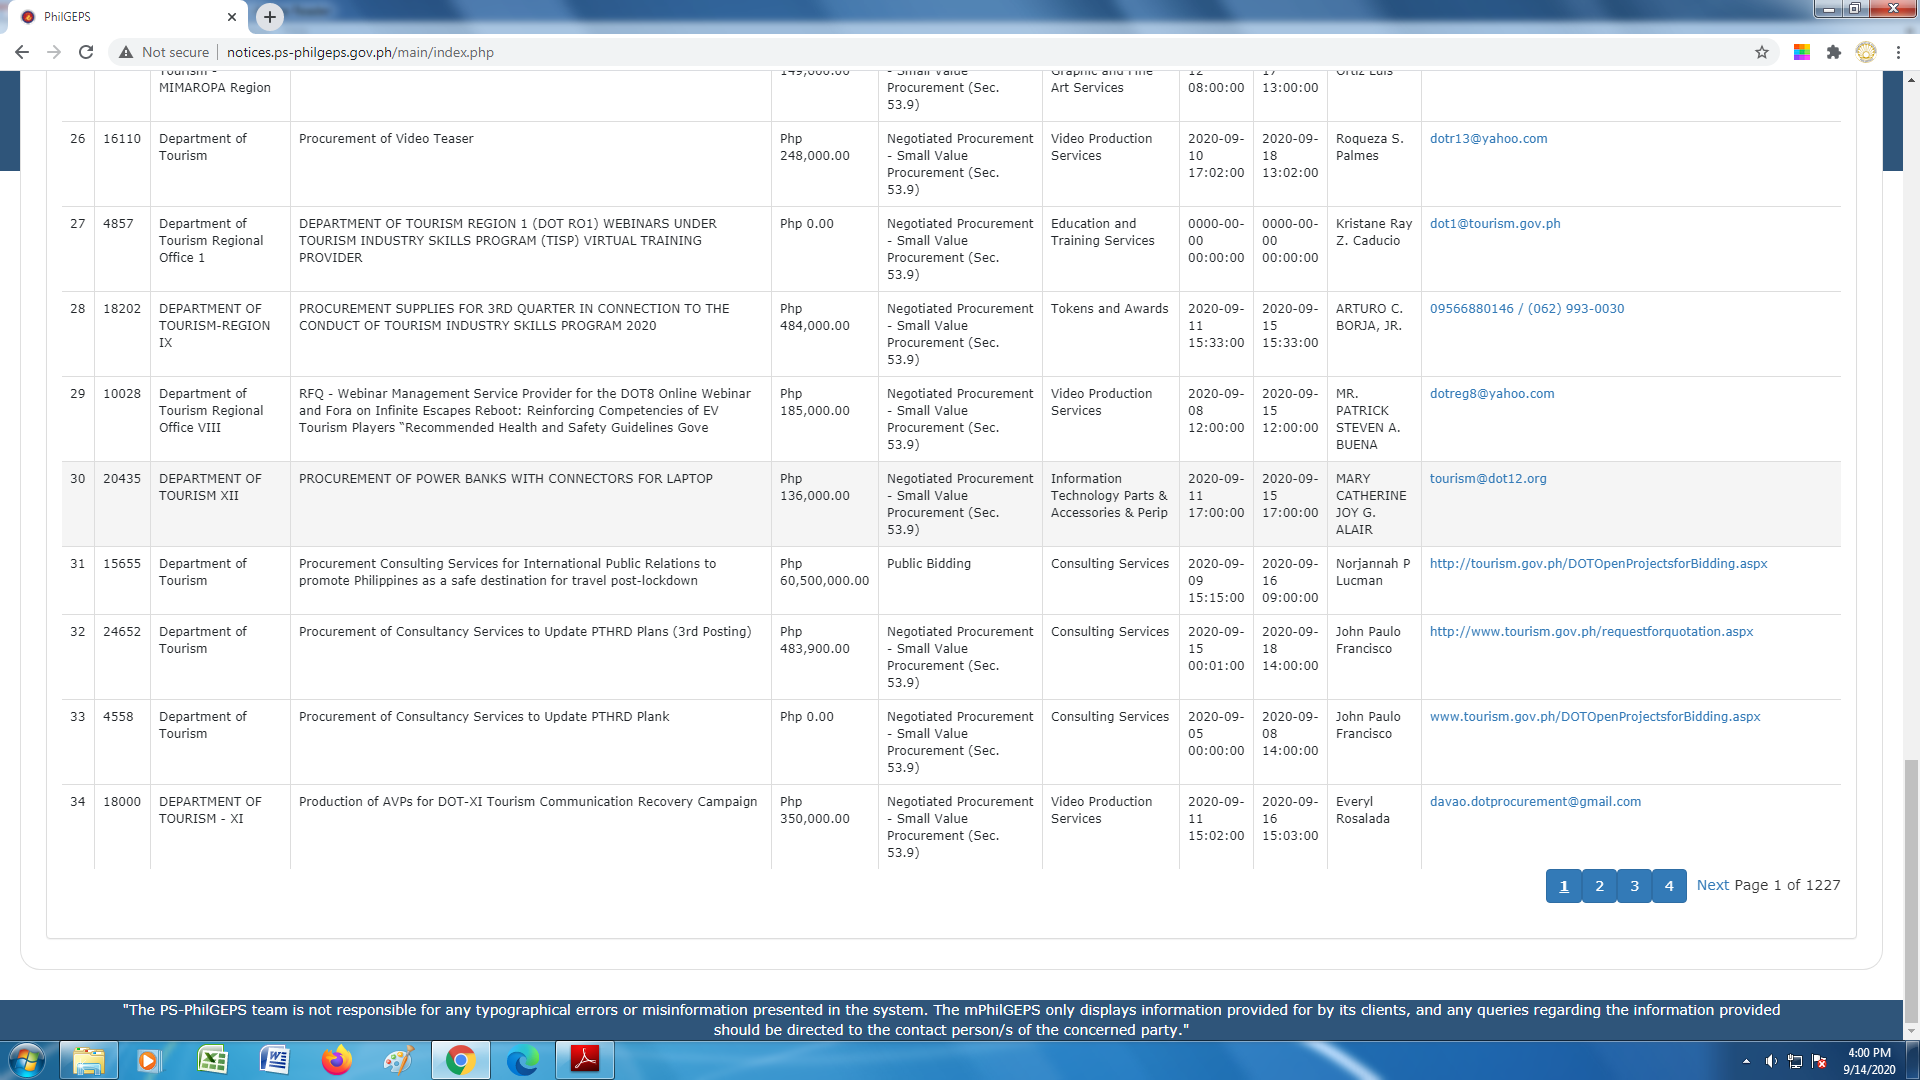Click the scrollbar down arrow
Screen dimensions: 1920x1080
pos(1911,1031)
